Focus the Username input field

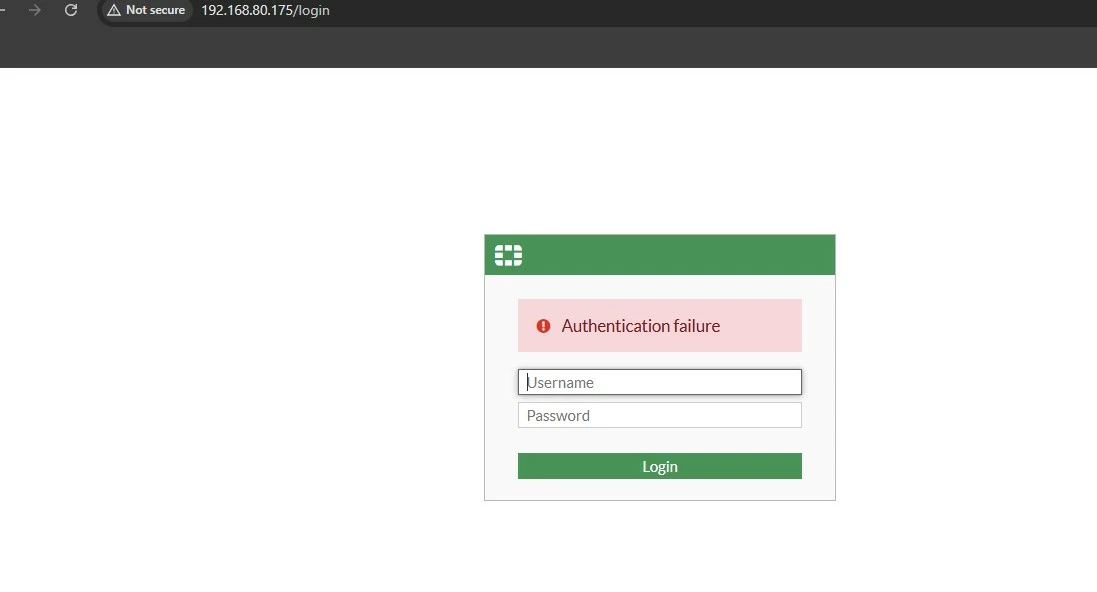[660, 382]
